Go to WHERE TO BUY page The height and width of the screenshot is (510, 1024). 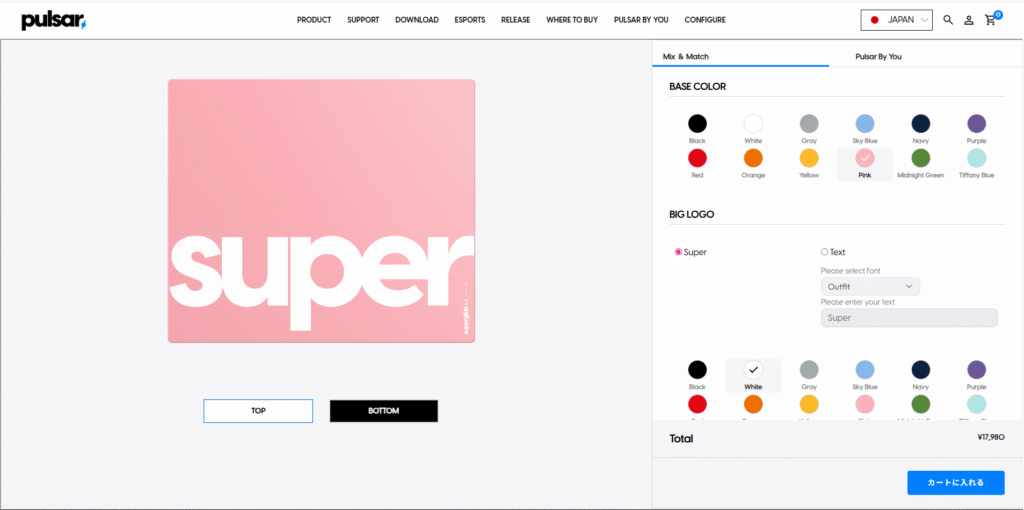[x=572, y=20]
